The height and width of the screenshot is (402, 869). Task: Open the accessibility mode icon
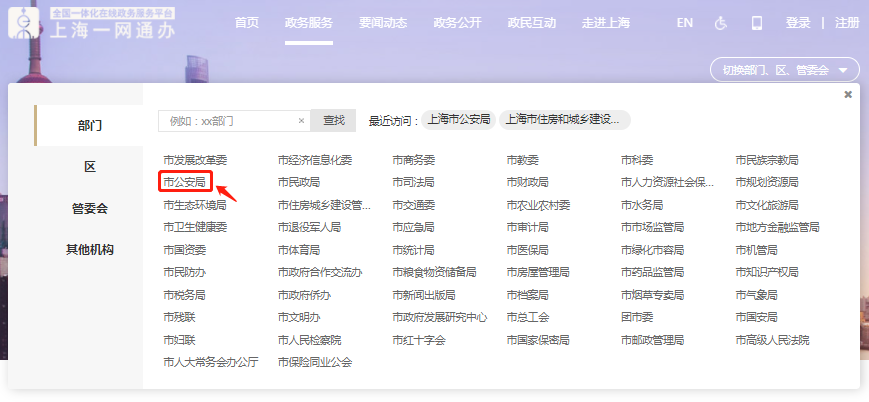point(720,23)
